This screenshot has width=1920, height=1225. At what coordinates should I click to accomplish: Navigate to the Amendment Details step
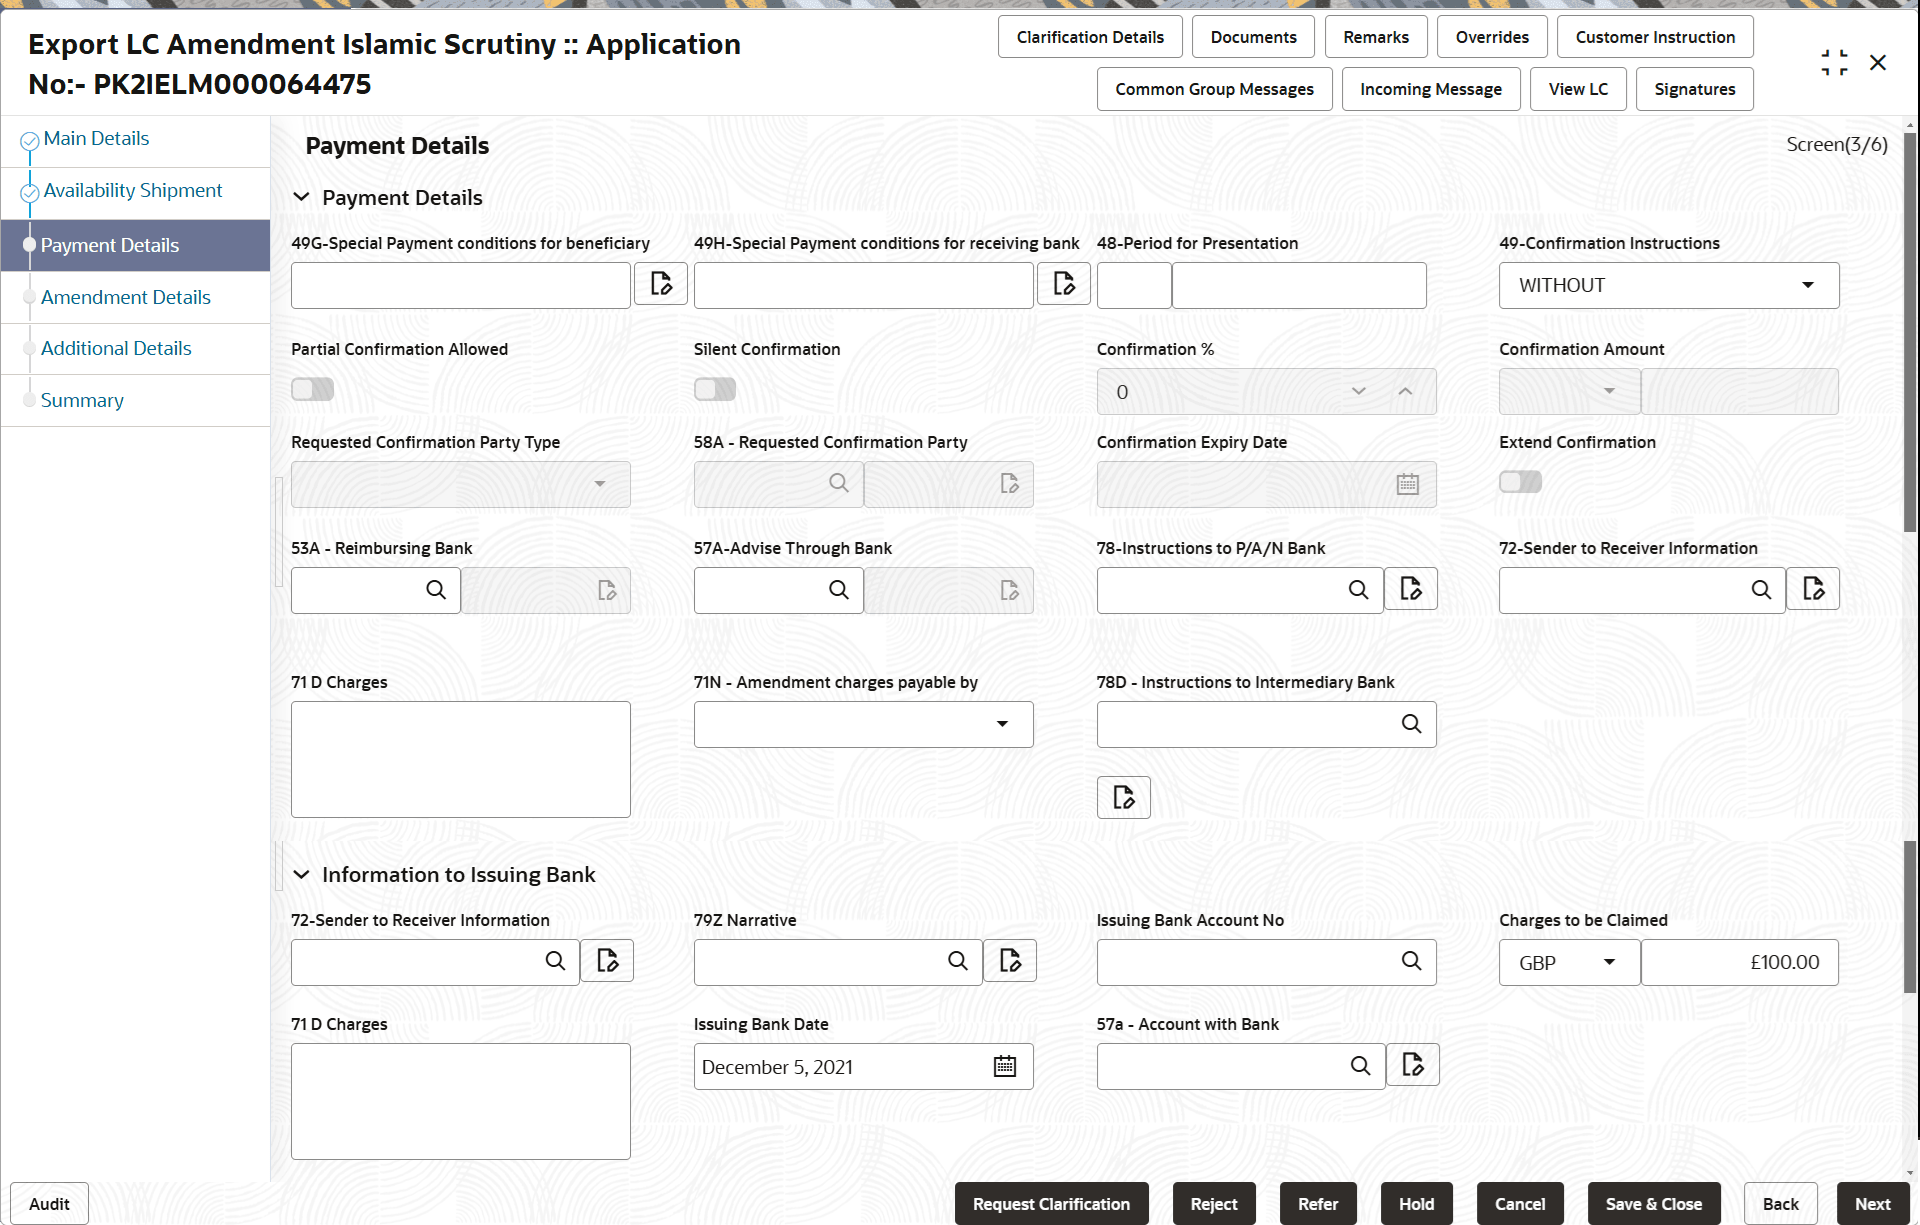coord(125,297)
